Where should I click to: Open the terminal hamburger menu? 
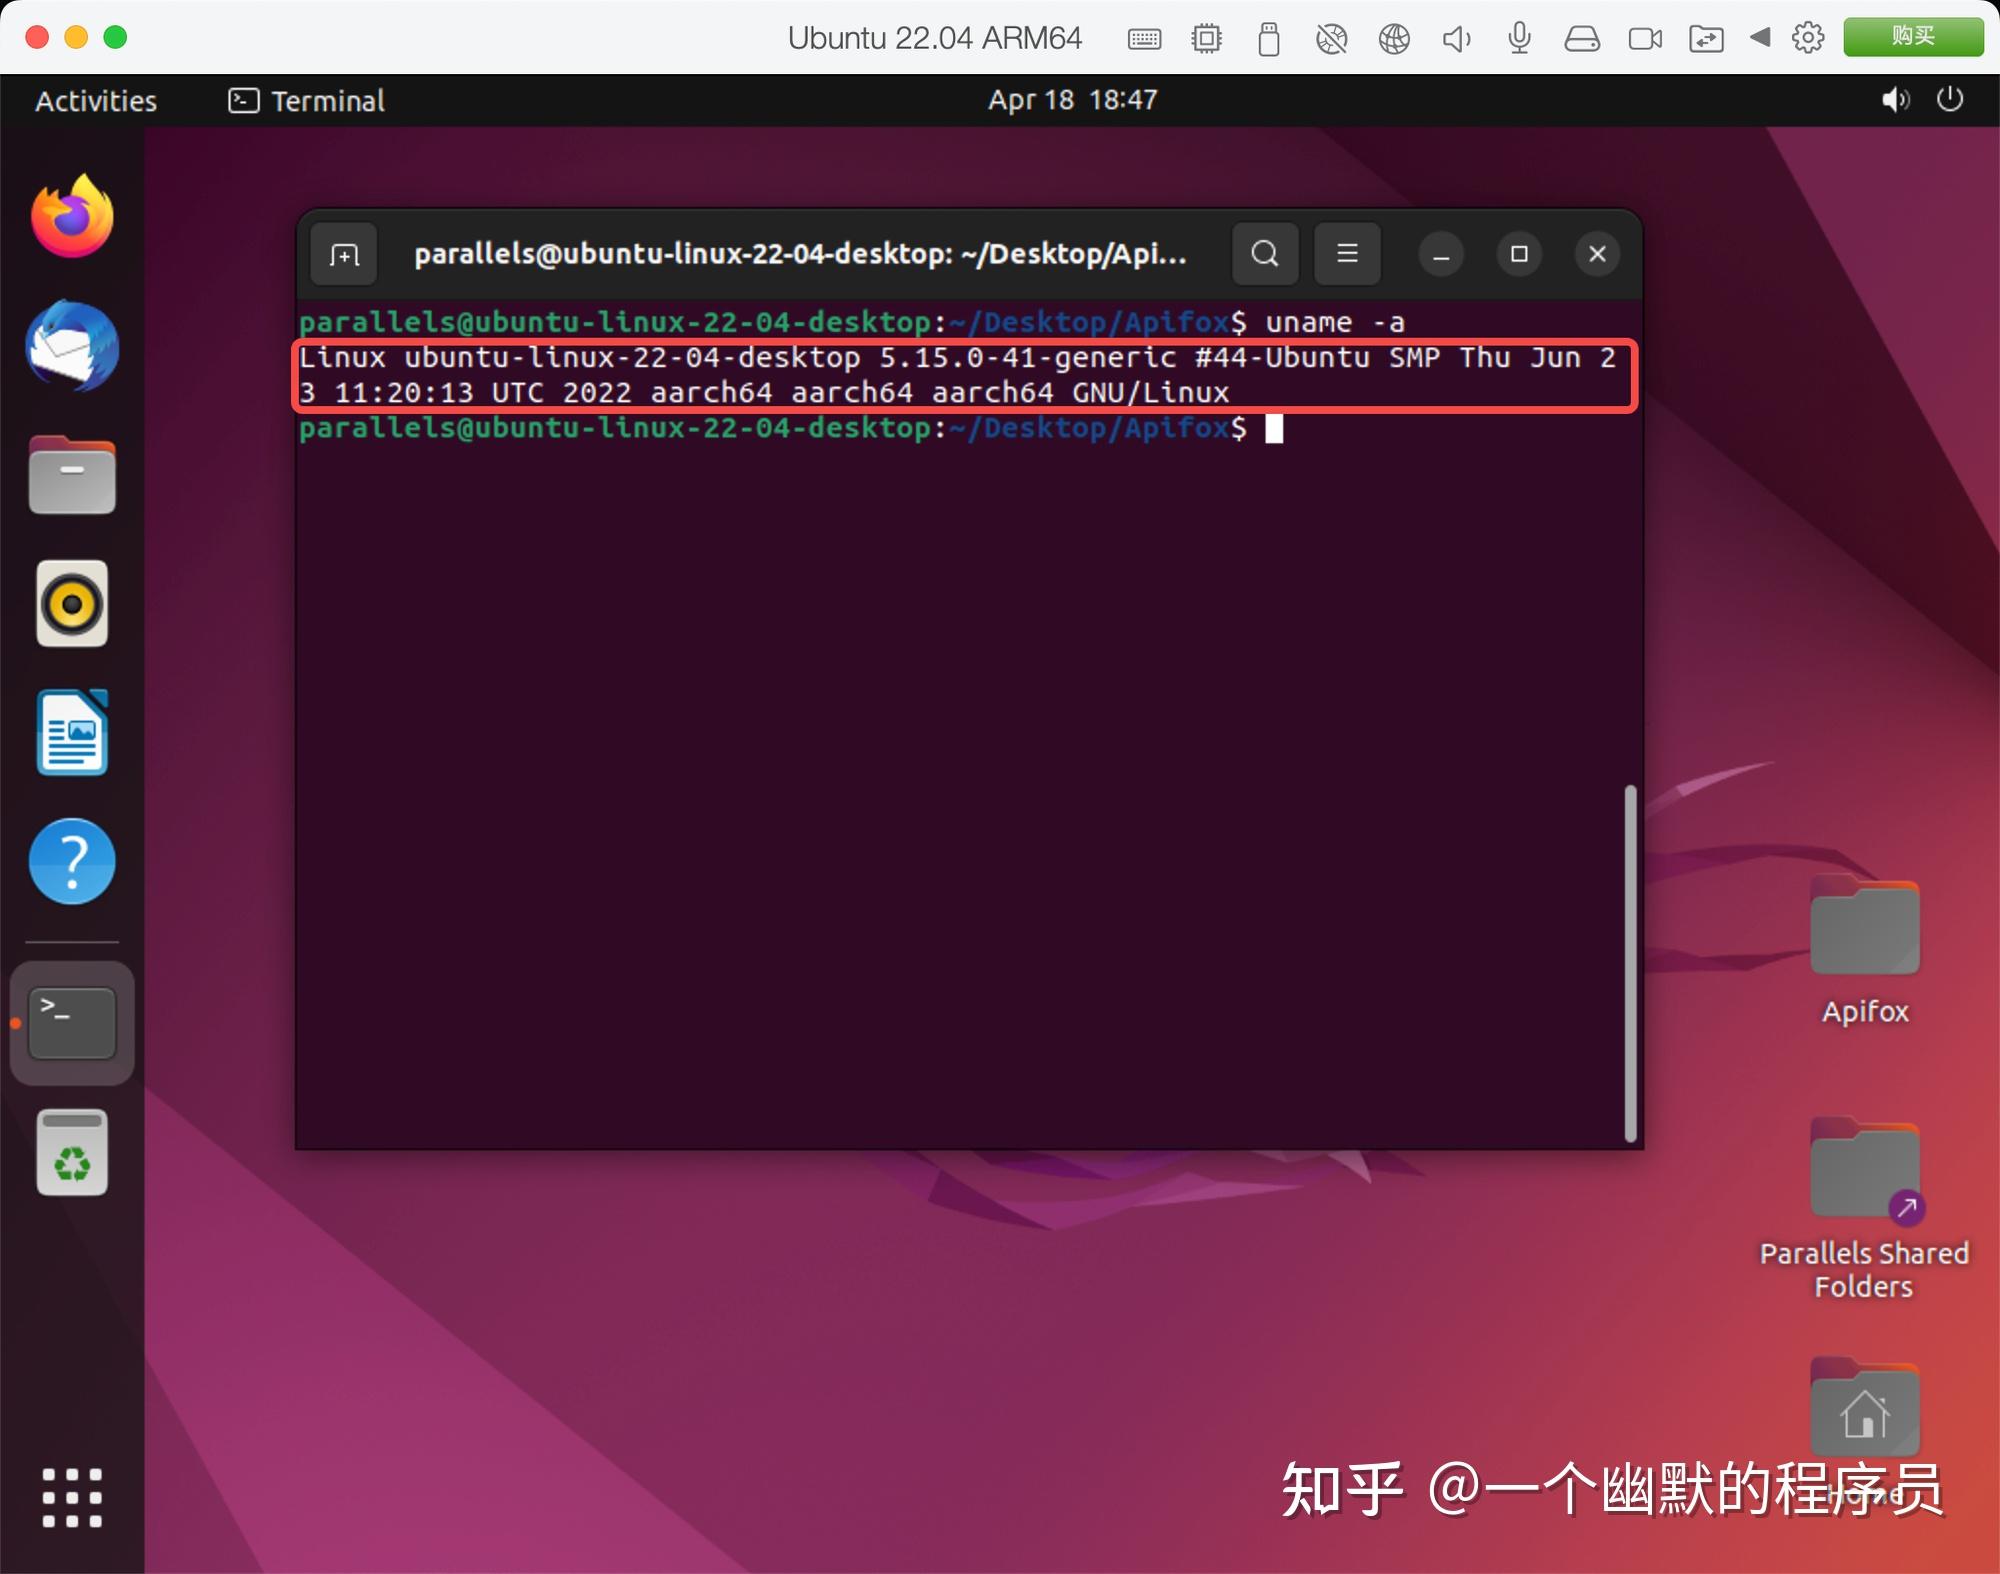[x=1346, y=254]
